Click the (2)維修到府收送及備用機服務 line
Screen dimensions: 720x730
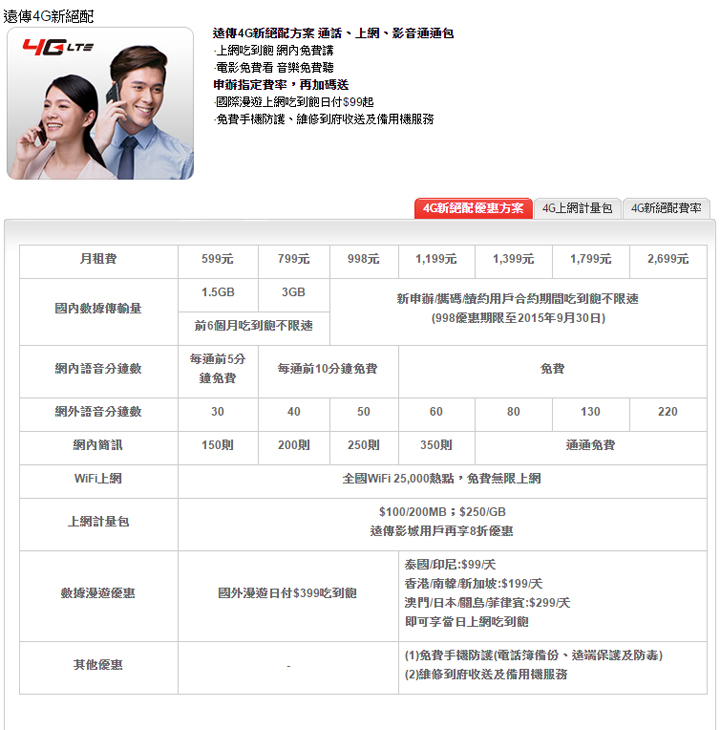click(x=486, y=675)
